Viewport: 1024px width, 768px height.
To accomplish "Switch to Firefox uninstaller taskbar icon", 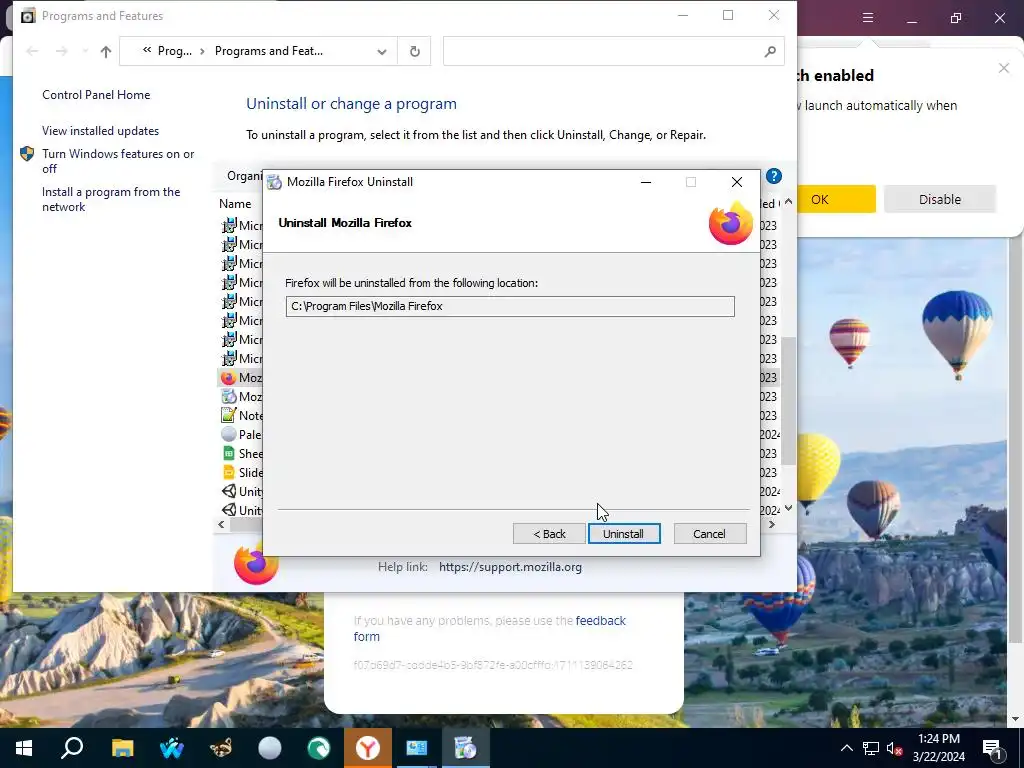I will [466, 748].
